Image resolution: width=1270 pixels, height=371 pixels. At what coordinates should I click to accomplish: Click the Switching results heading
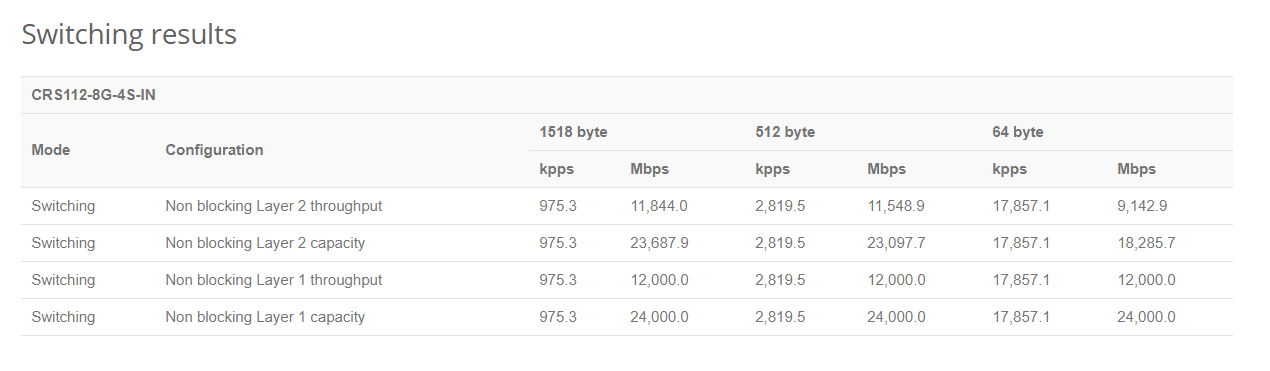pos(129,35)
